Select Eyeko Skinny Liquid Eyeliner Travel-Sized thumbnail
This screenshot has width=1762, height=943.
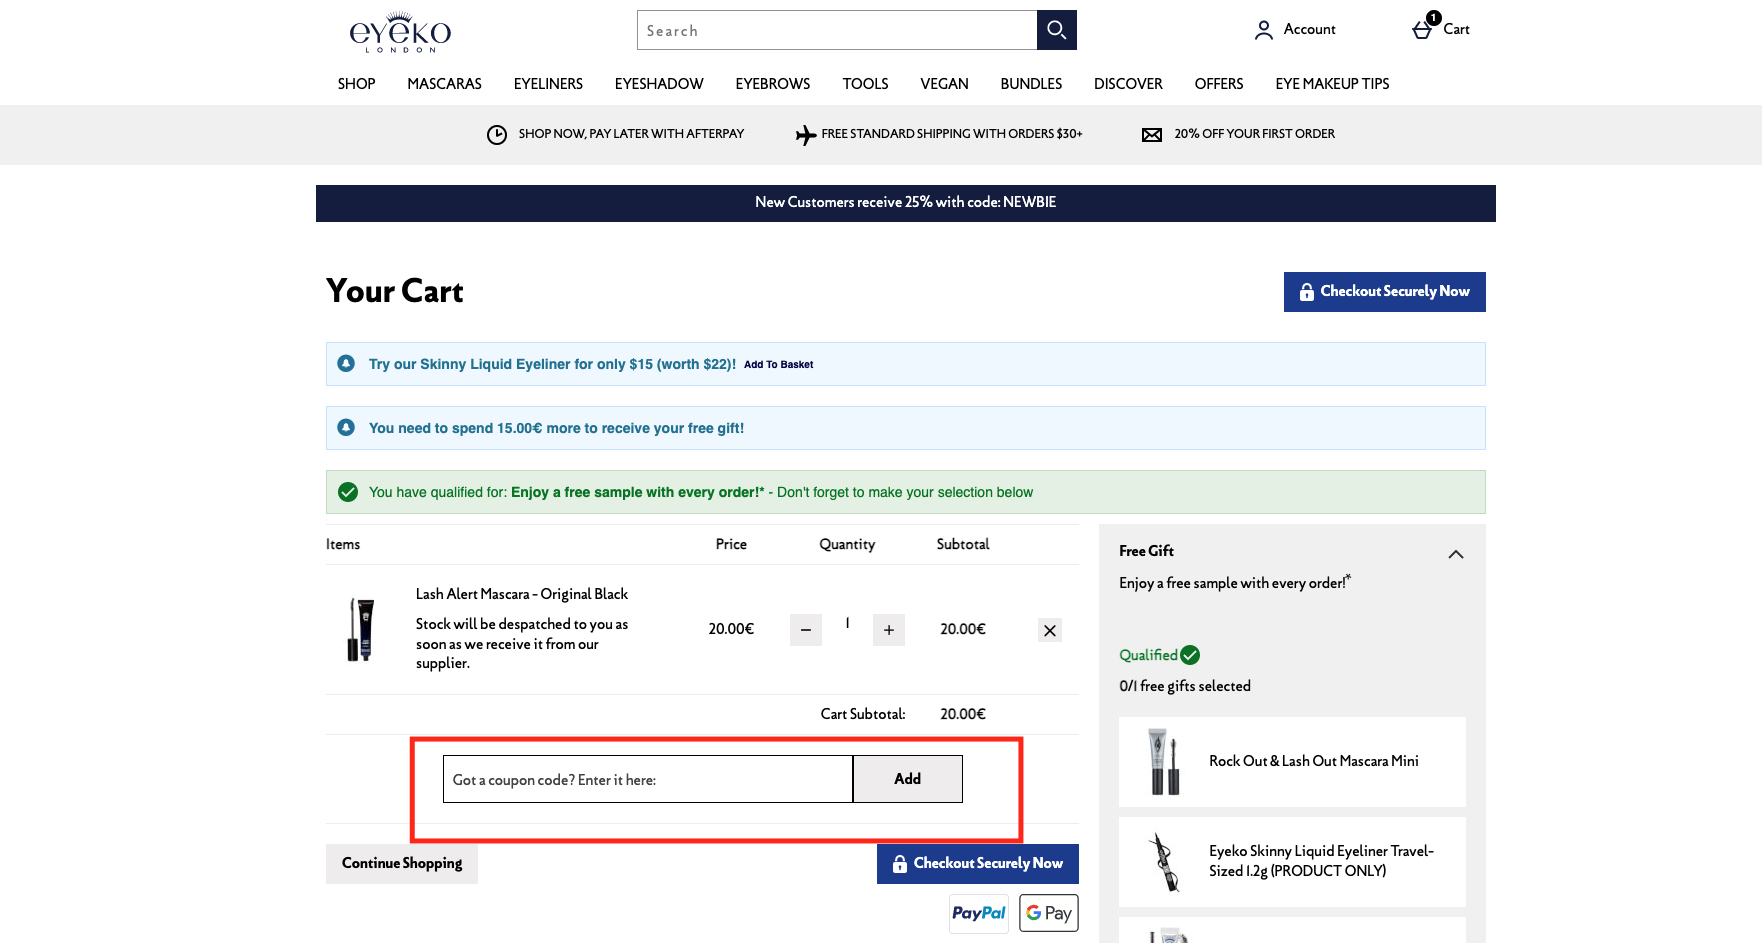[1164, 862]
